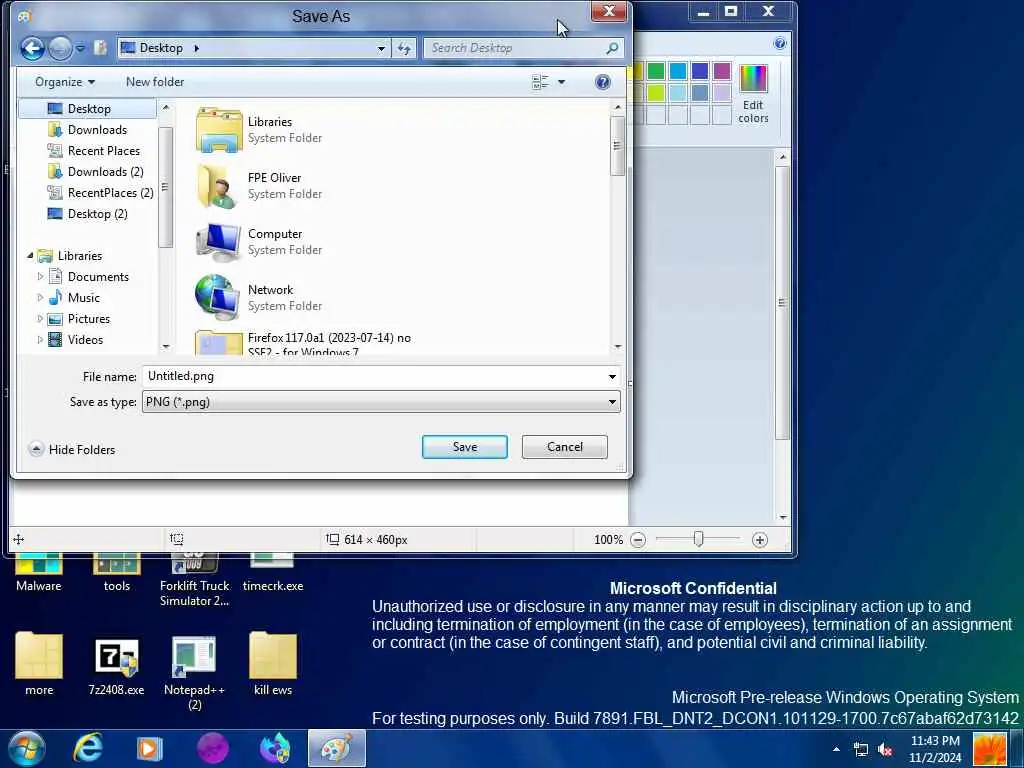Click the muted volume tray icon
The height and width of the screenshot is (768, 1024).
(885, 750)
